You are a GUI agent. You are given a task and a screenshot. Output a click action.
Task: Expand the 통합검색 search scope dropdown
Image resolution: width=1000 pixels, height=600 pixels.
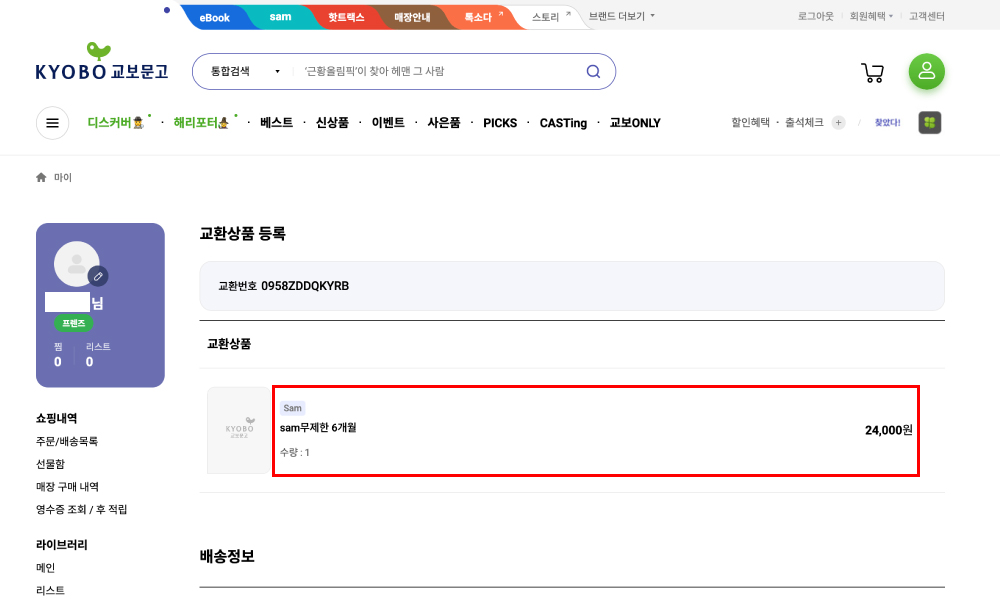246,71
